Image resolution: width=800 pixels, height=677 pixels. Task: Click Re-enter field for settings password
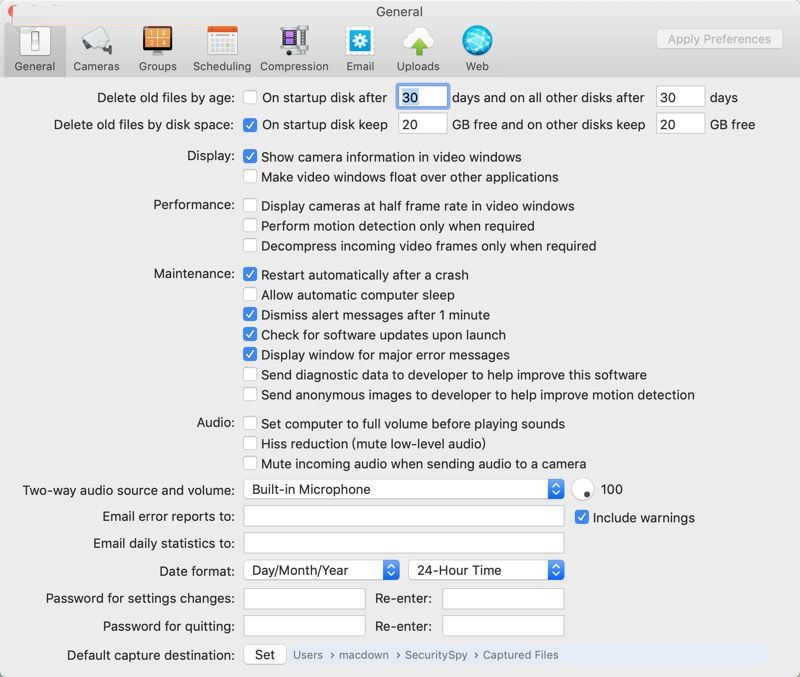(503, 598)
